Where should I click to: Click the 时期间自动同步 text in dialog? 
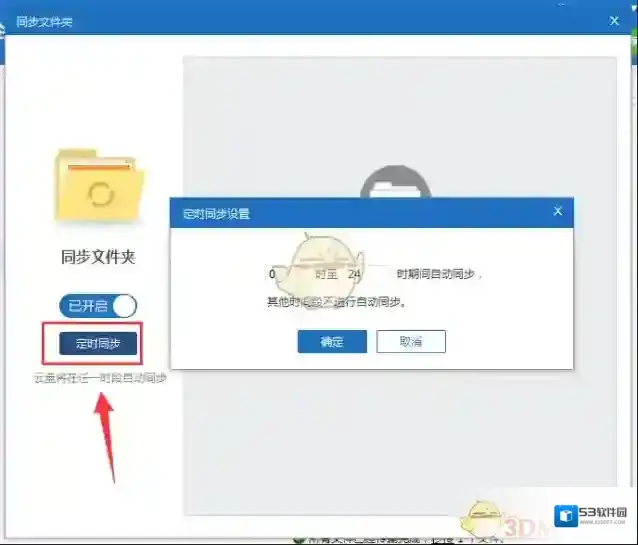(439, 274)
